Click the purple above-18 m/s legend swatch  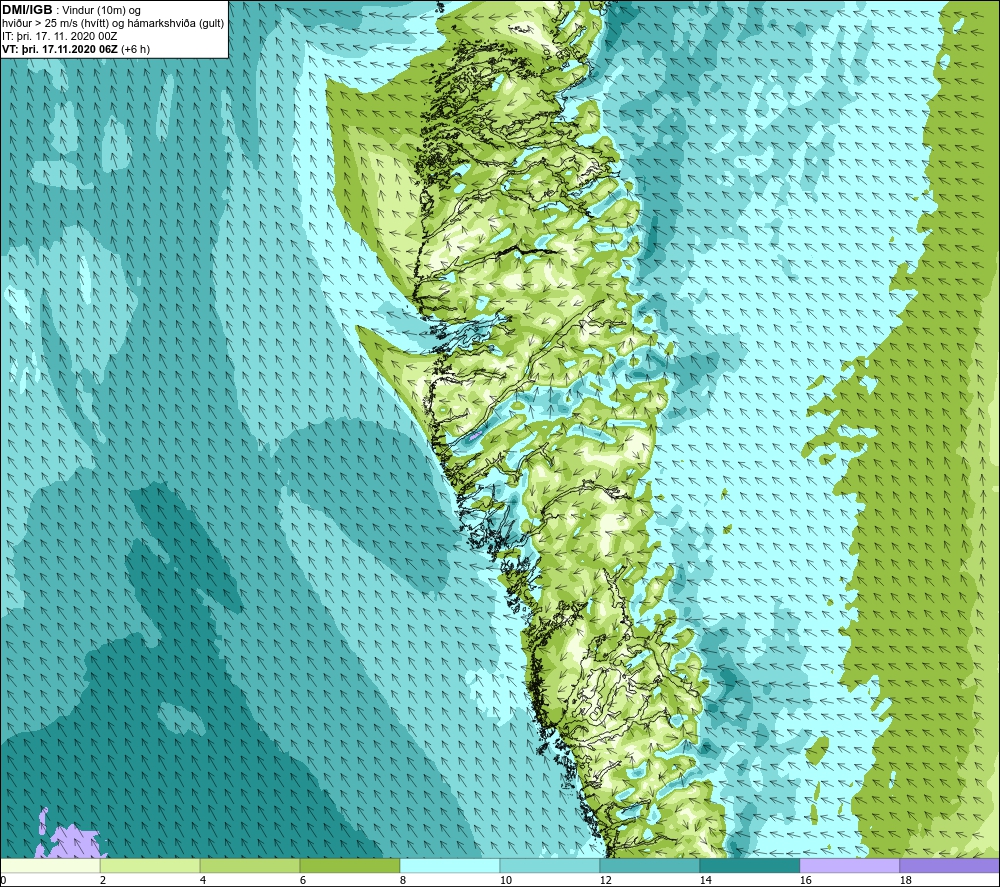pyautogui.click(x=950, y=865)
